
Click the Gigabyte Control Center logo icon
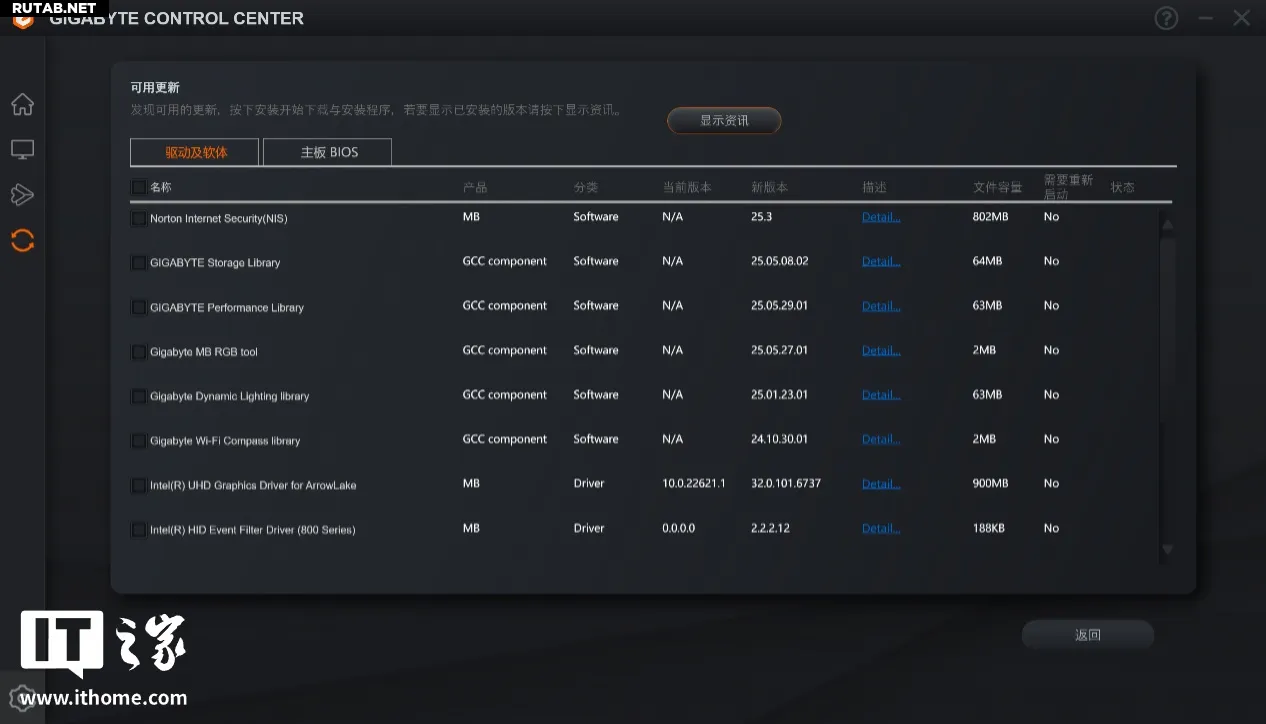[22, 19]
